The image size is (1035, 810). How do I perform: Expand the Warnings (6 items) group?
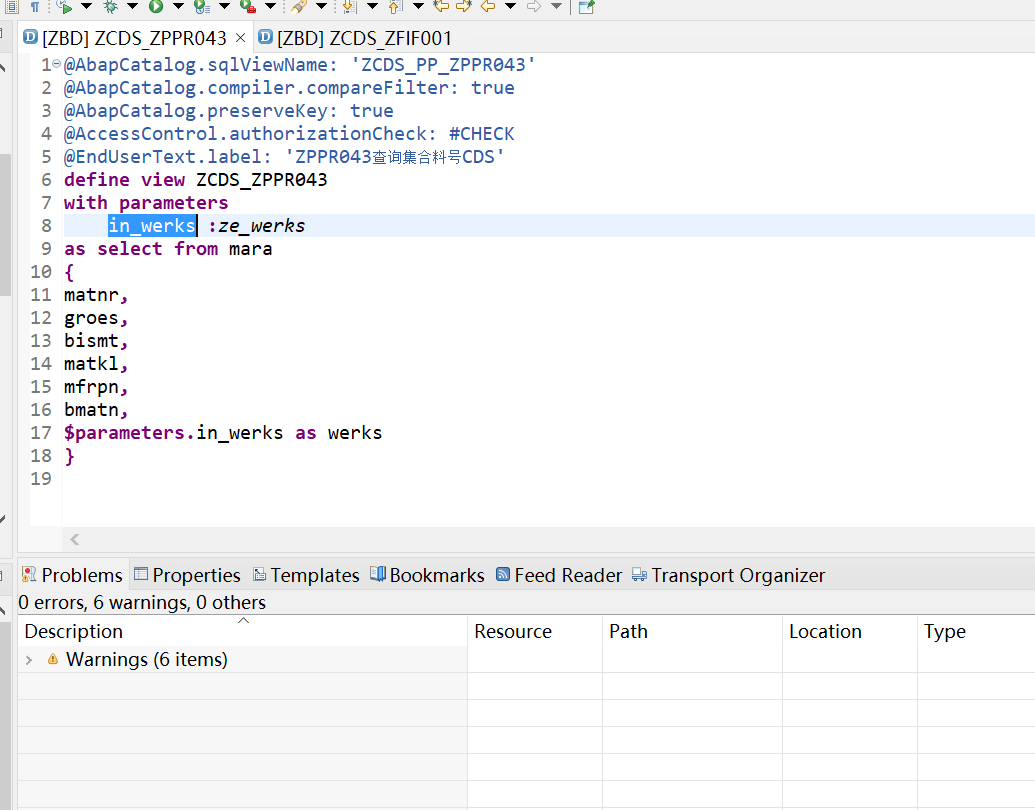[x=29, y=659]
